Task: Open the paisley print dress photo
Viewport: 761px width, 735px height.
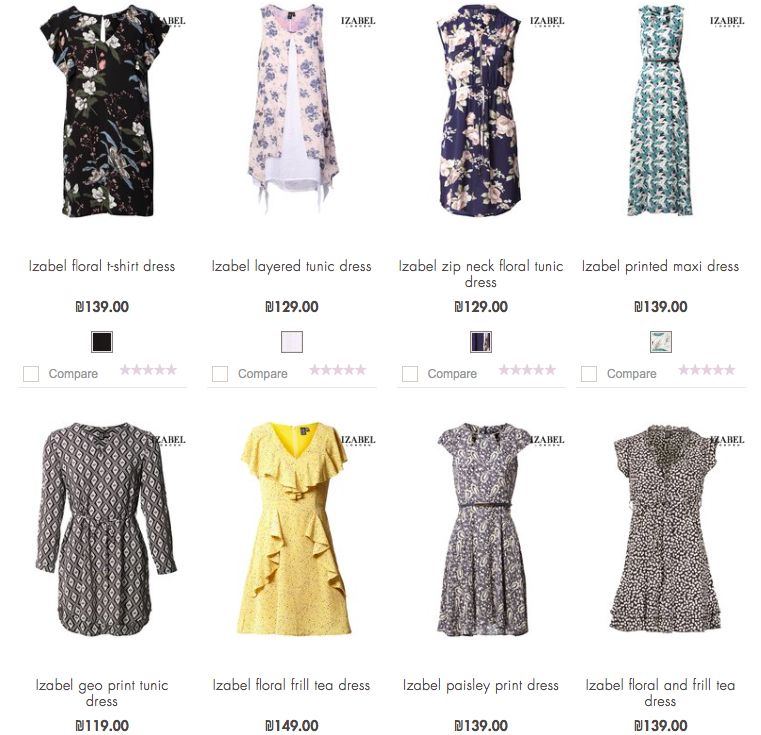Action: coord(481,530)
